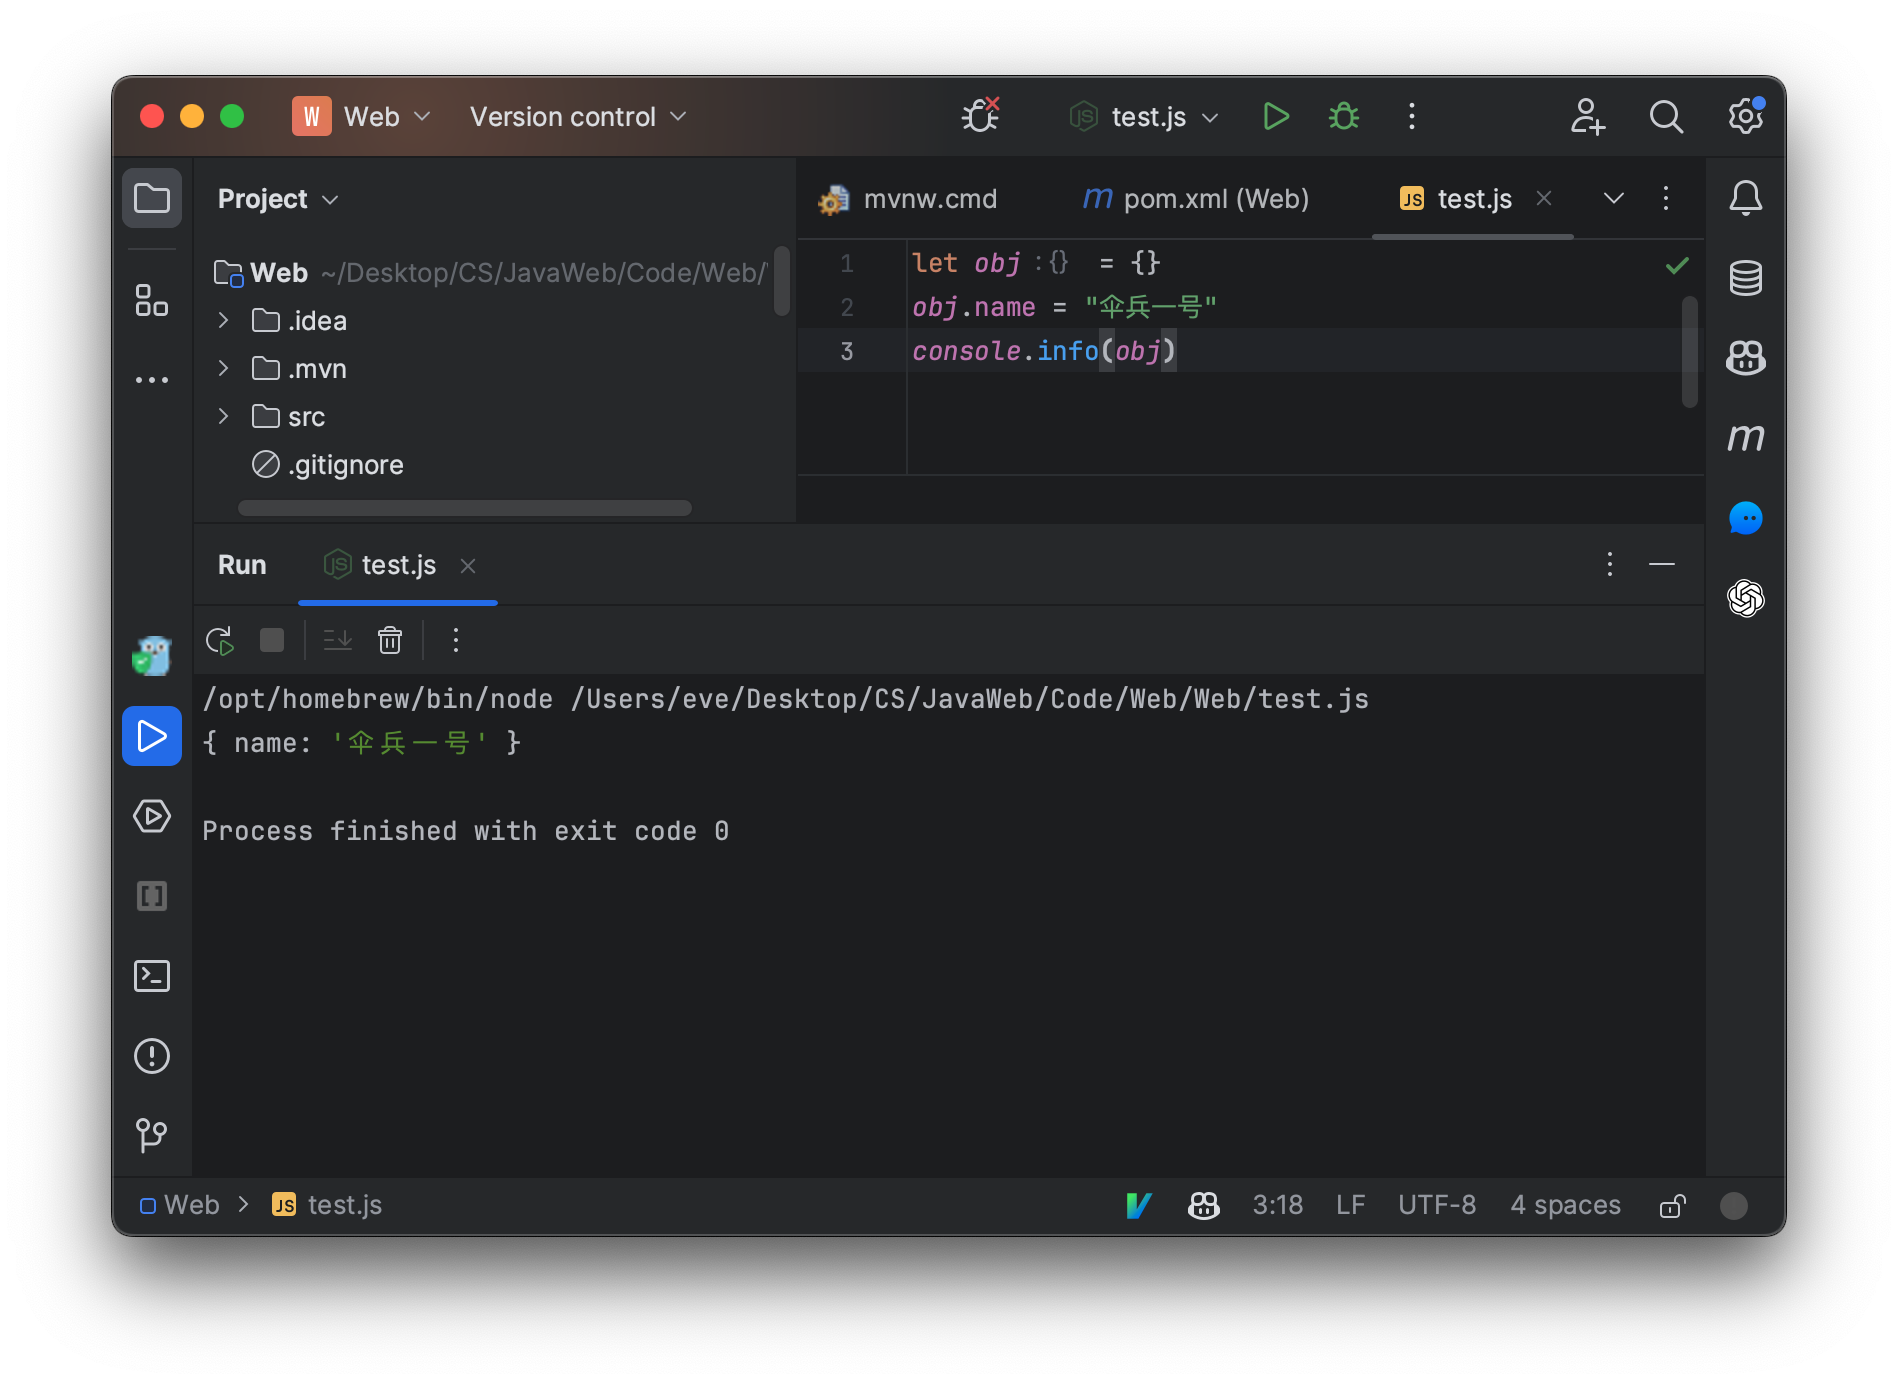The image size is (1898, 1384).
Task: Open the Terminal tool window
Action: pyautogui.click(x=152, y=976)
